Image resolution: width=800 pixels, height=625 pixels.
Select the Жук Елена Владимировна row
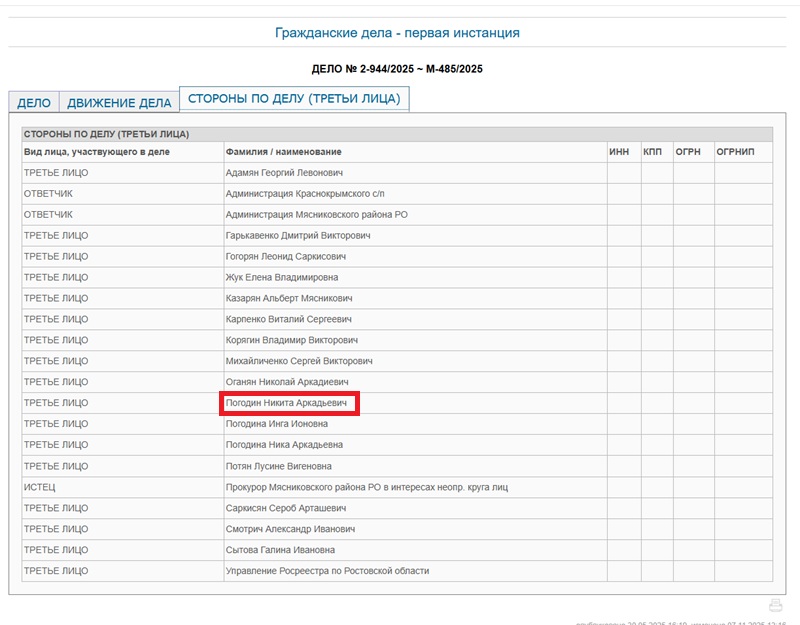282,277
